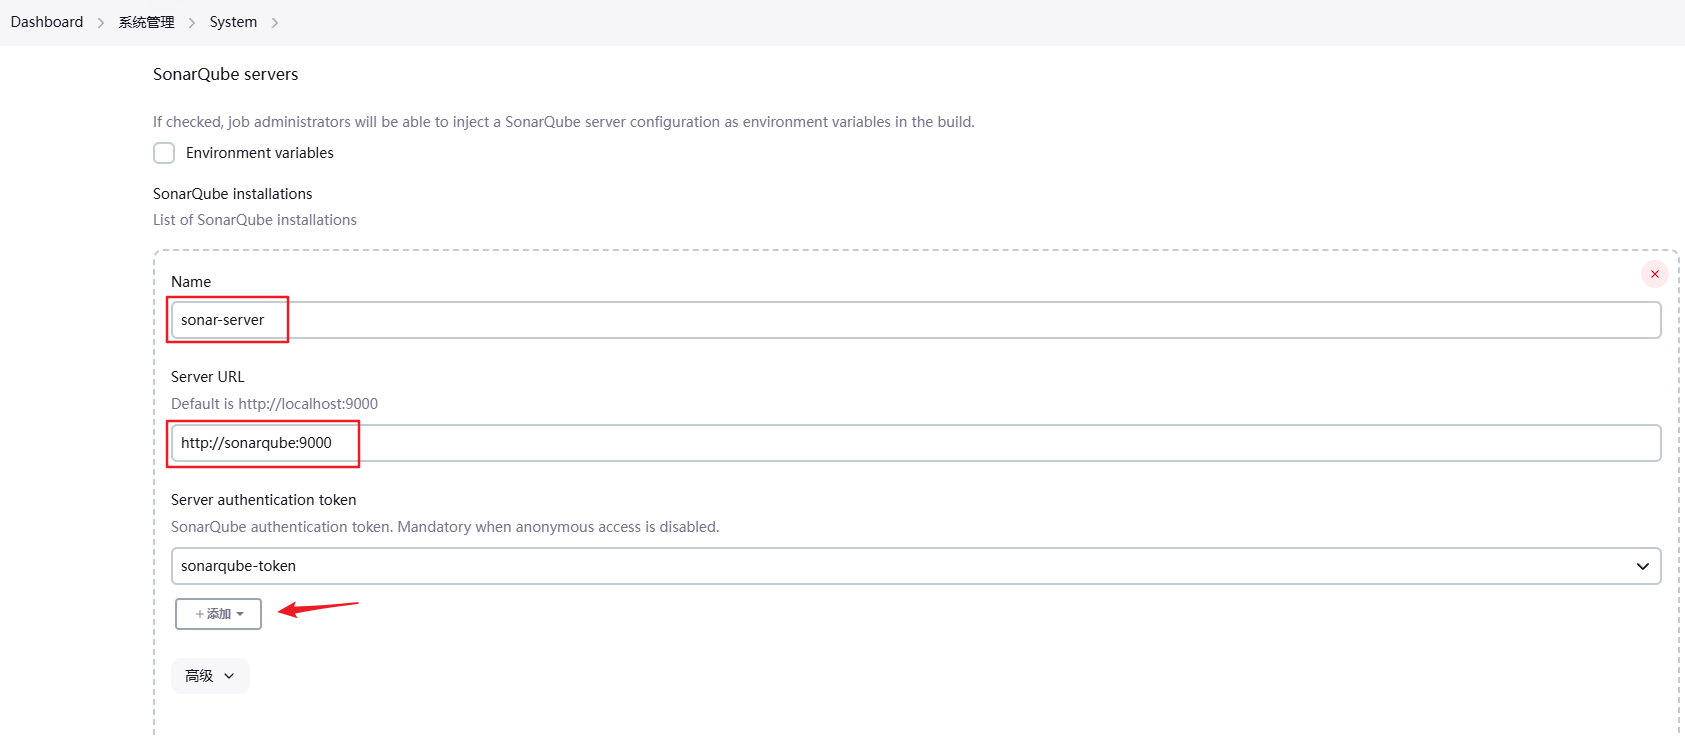The image size is (1685, 737).
Task: Click the System breadcrumb link
Action: click(x=233, y=22)
